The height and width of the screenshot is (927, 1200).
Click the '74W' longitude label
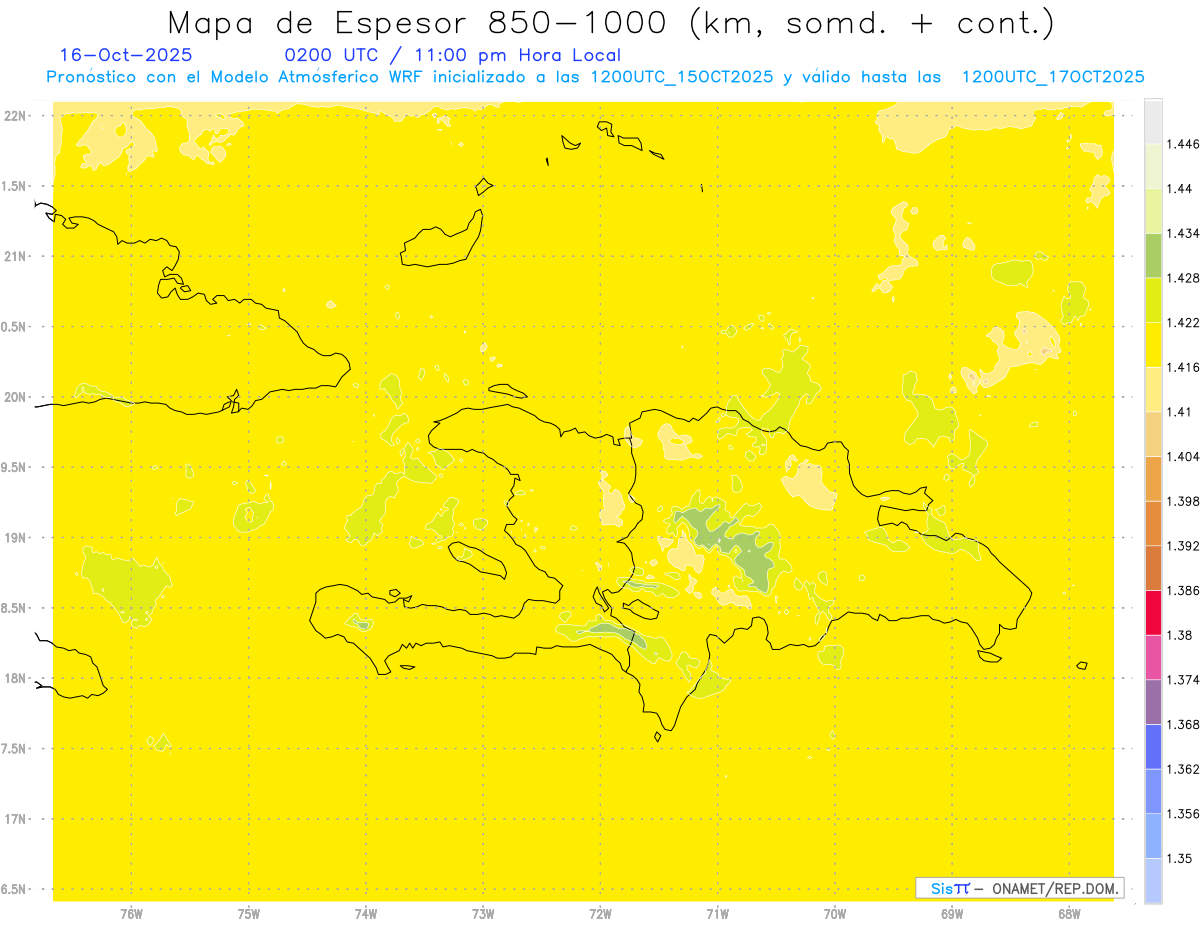click(365, 914)
